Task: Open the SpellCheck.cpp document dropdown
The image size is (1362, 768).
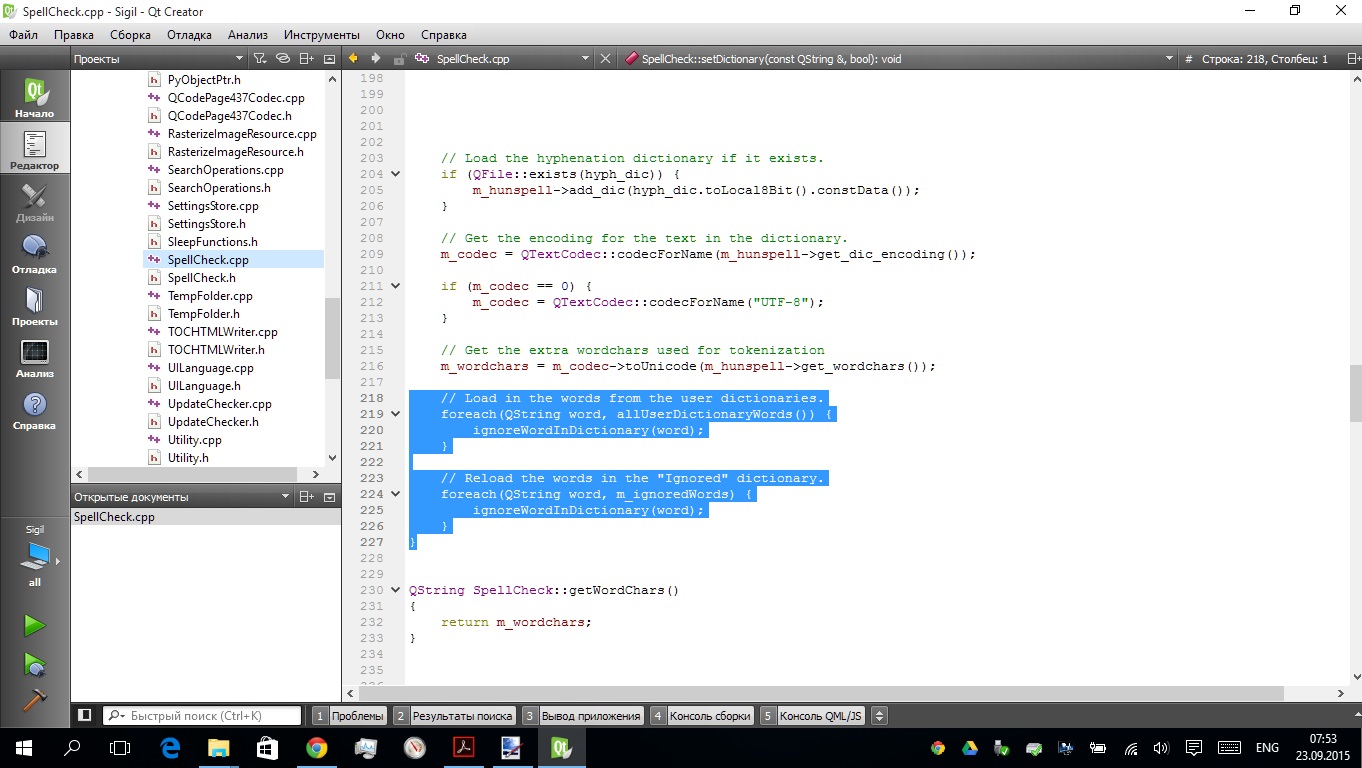Action: 585,59
